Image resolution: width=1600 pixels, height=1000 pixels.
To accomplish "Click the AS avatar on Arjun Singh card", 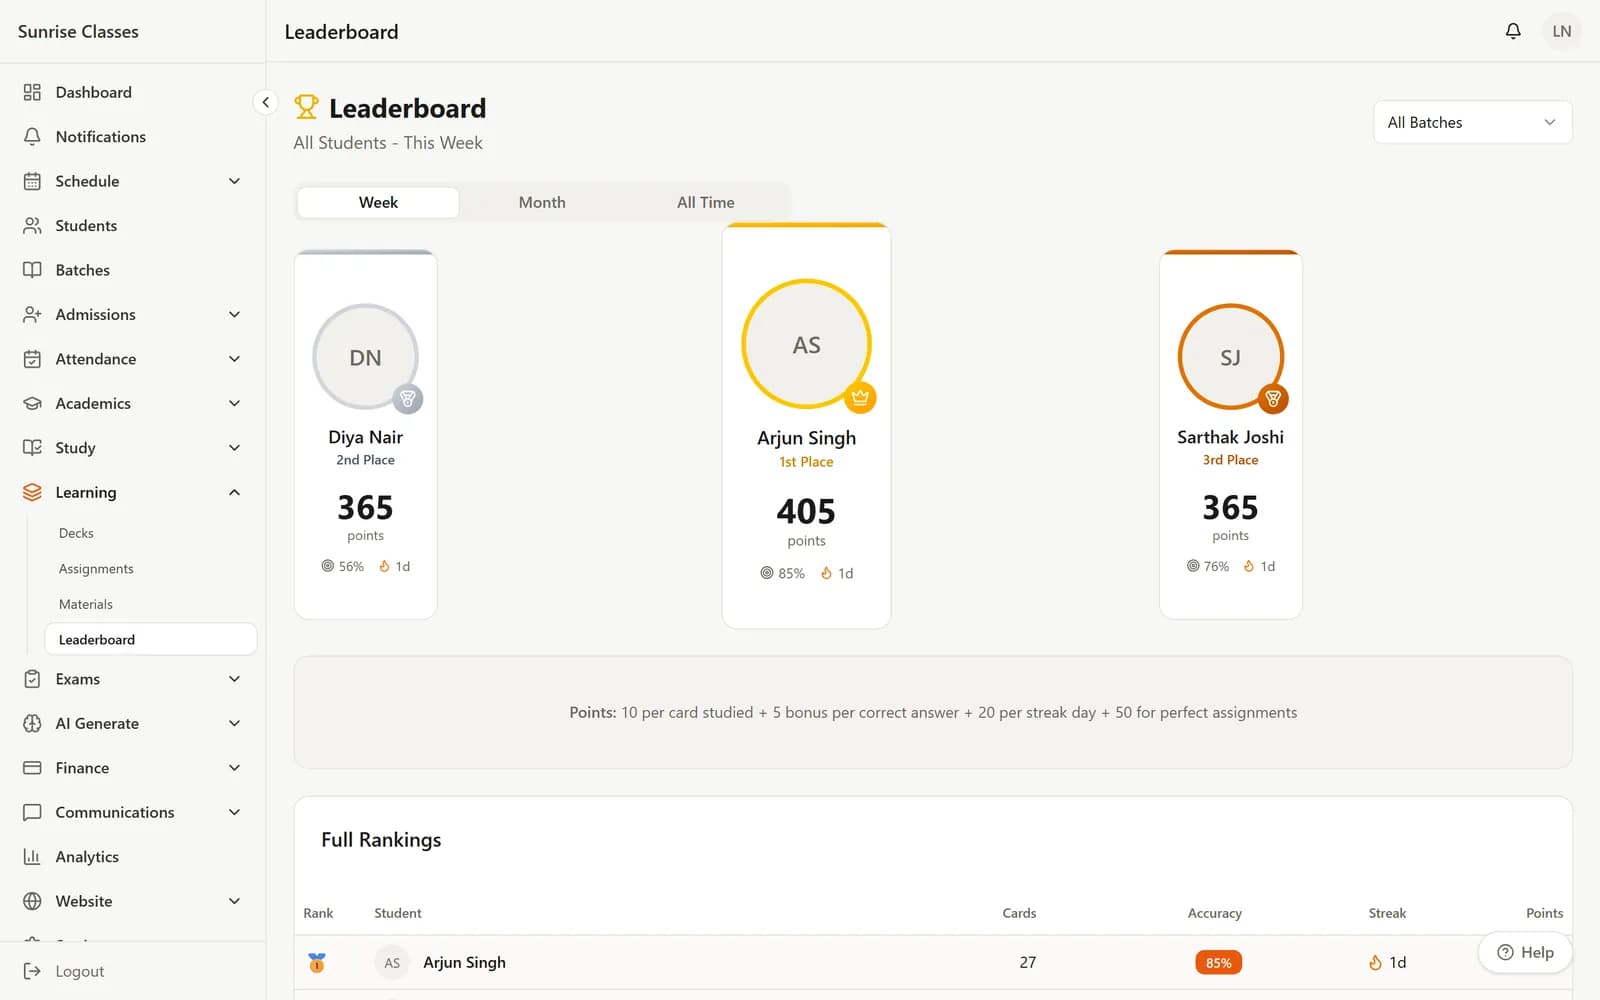I will click(x=806, y=344).
